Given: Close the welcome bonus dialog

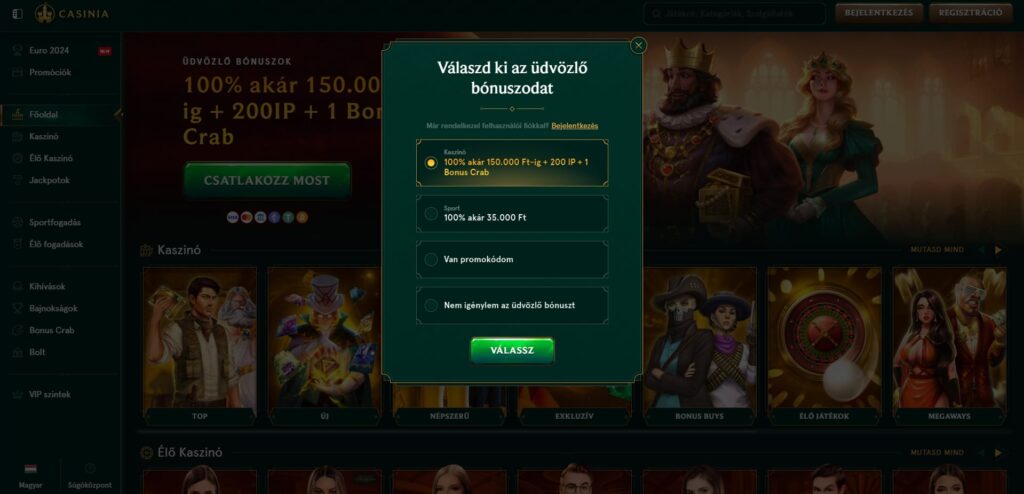Looking at the screenshot, I should (x=639, y=45).
